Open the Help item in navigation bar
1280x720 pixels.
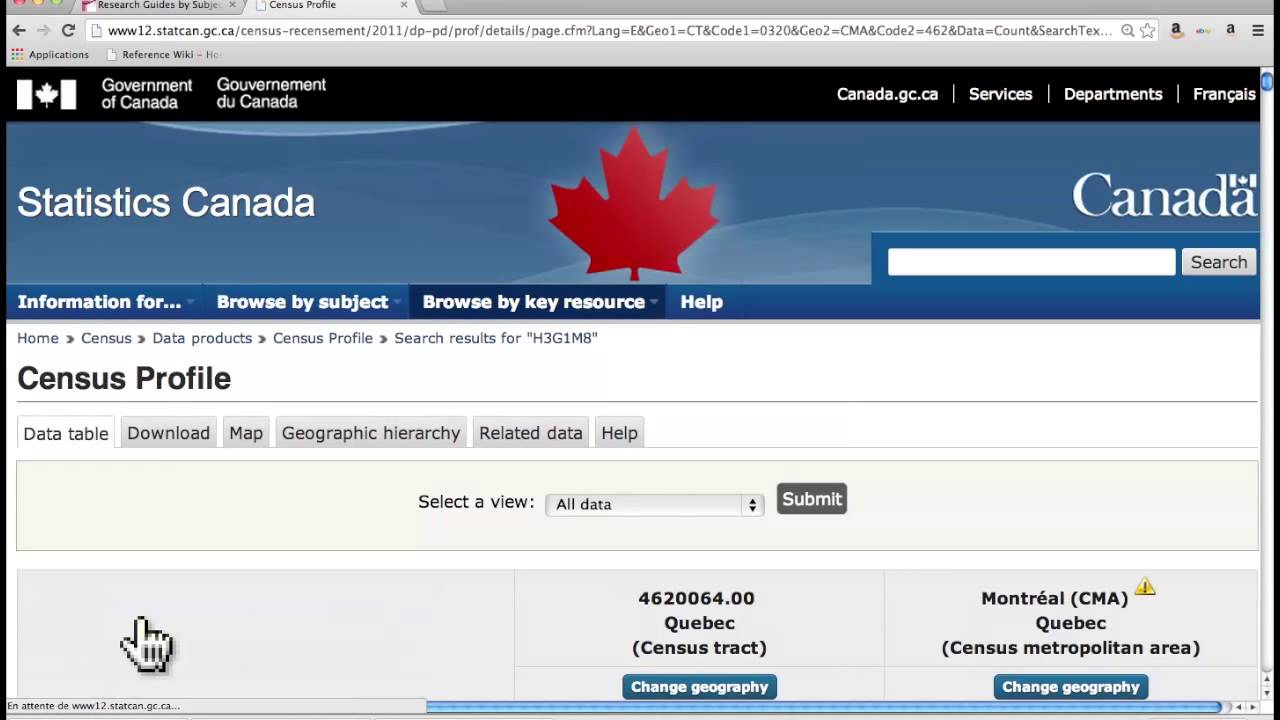[701, 302]
